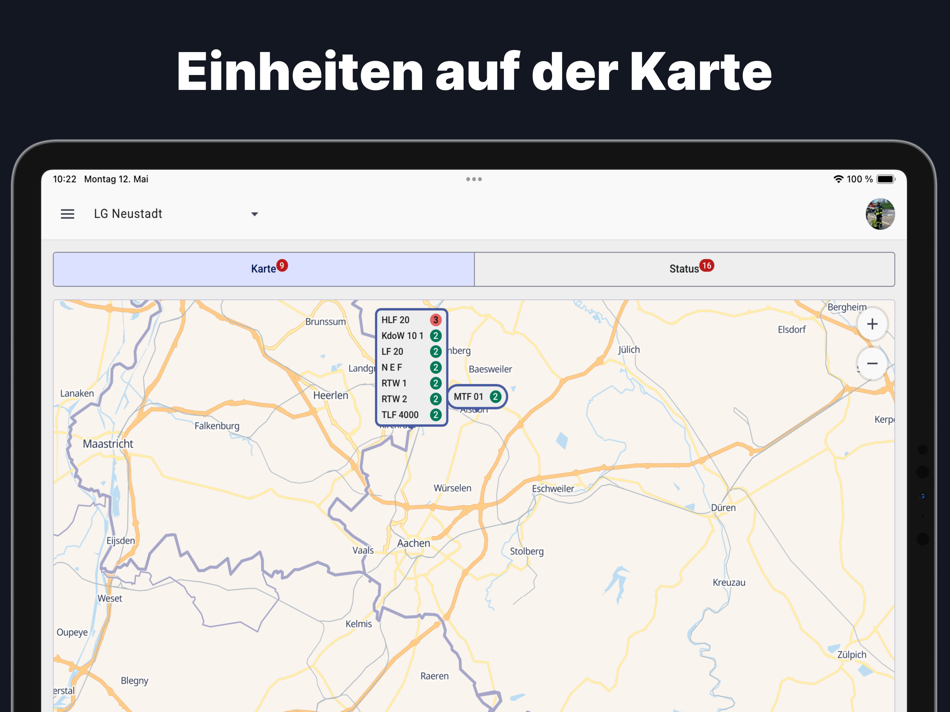
Task: Click the green status badge next to MTF 01
Action: [495, 396]
